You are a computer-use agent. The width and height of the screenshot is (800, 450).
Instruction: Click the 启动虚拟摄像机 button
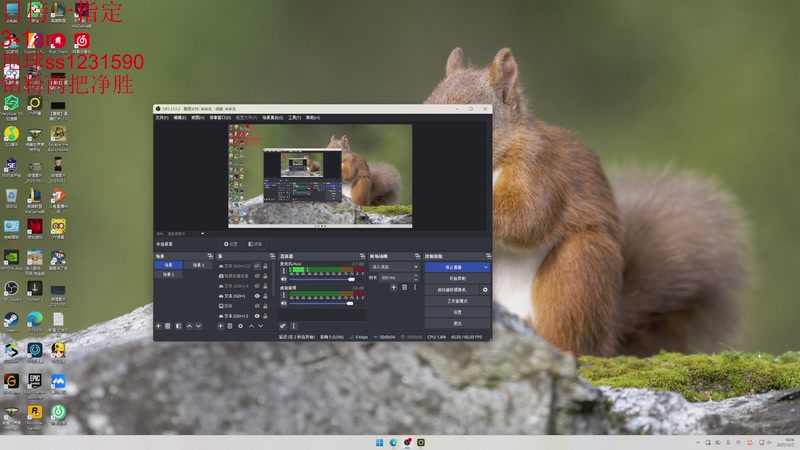pyautogui.click(x=452, y=290)
